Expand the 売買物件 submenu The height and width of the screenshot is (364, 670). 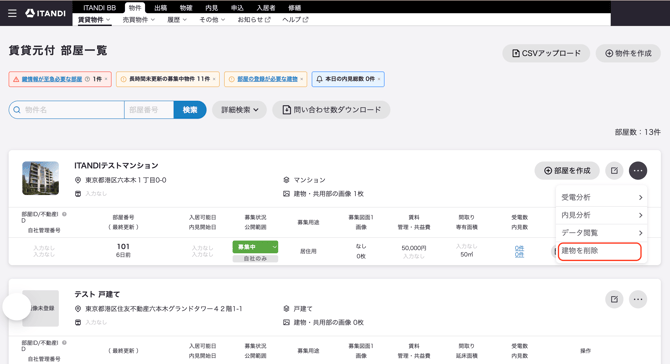click(x=138, y=20)
